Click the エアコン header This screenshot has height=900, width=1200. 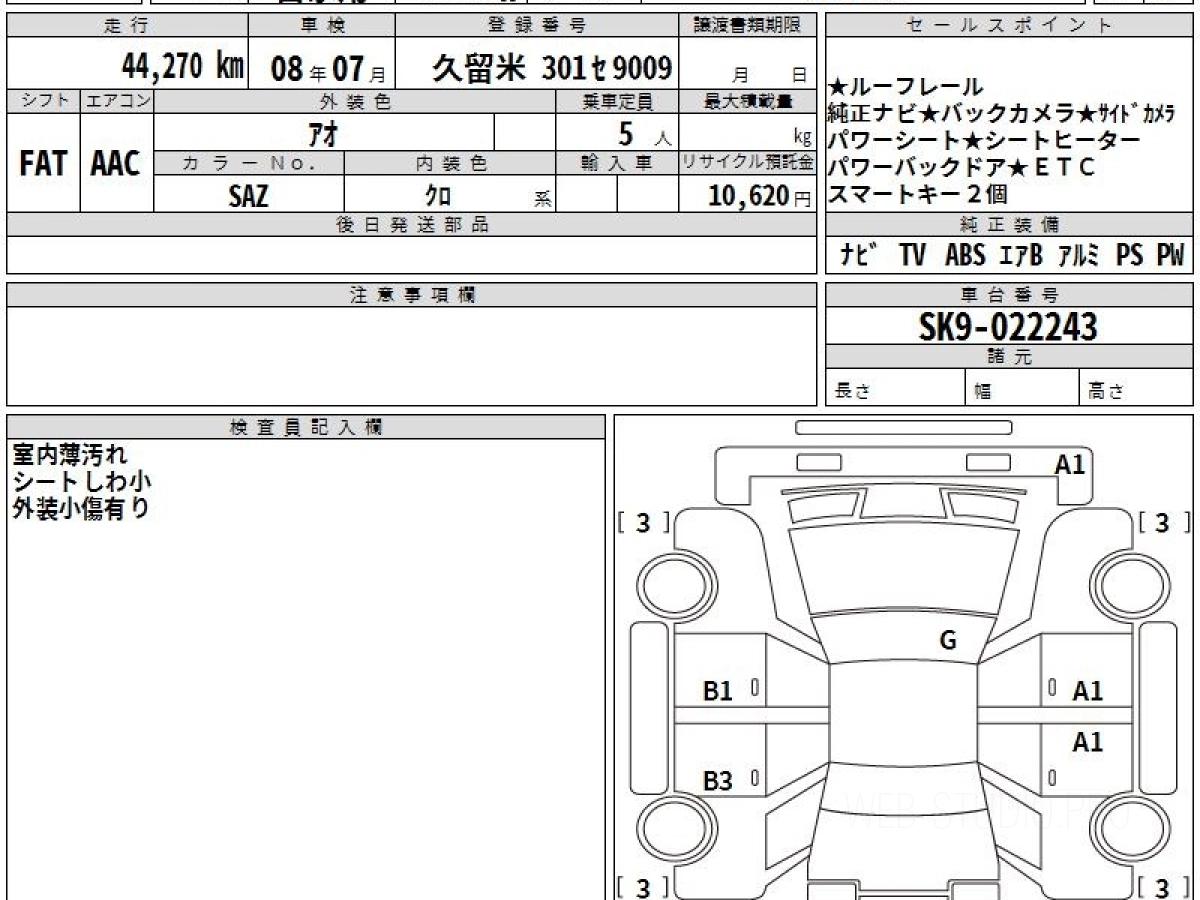117,101
